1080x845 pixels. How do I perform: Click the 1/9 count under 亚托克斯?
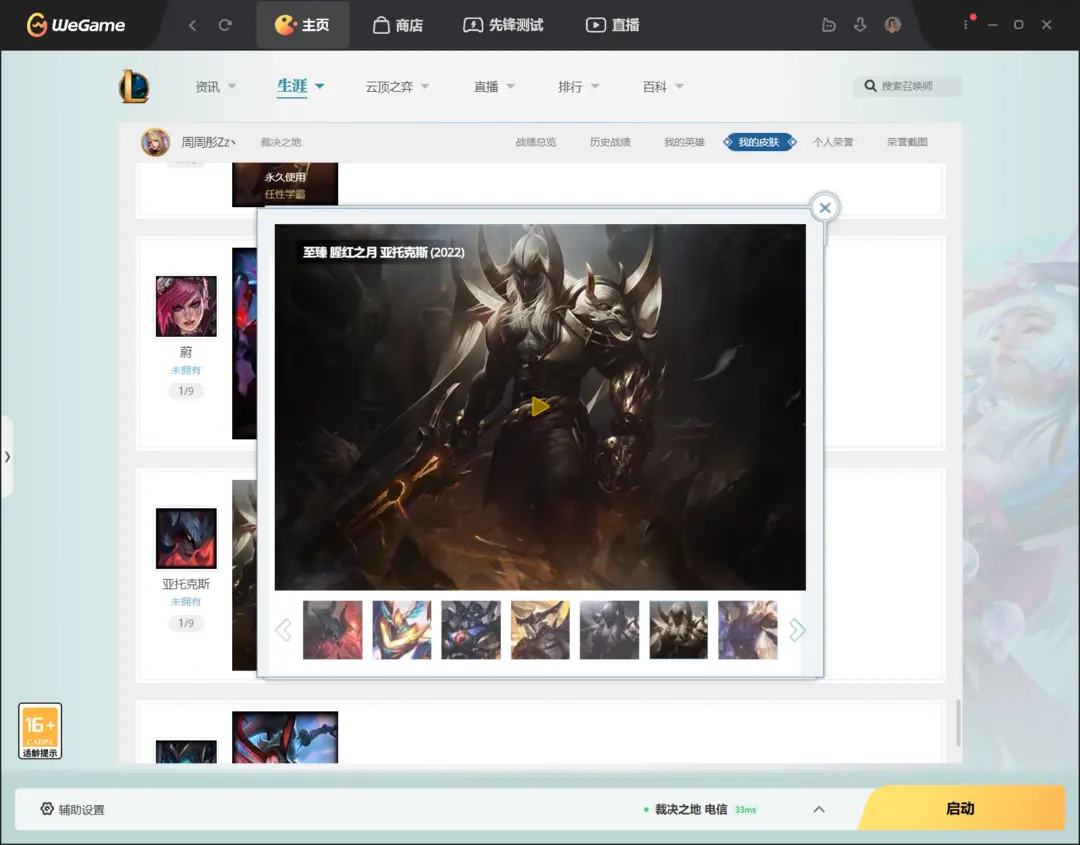pyautogui.click(x=186, y=623)
